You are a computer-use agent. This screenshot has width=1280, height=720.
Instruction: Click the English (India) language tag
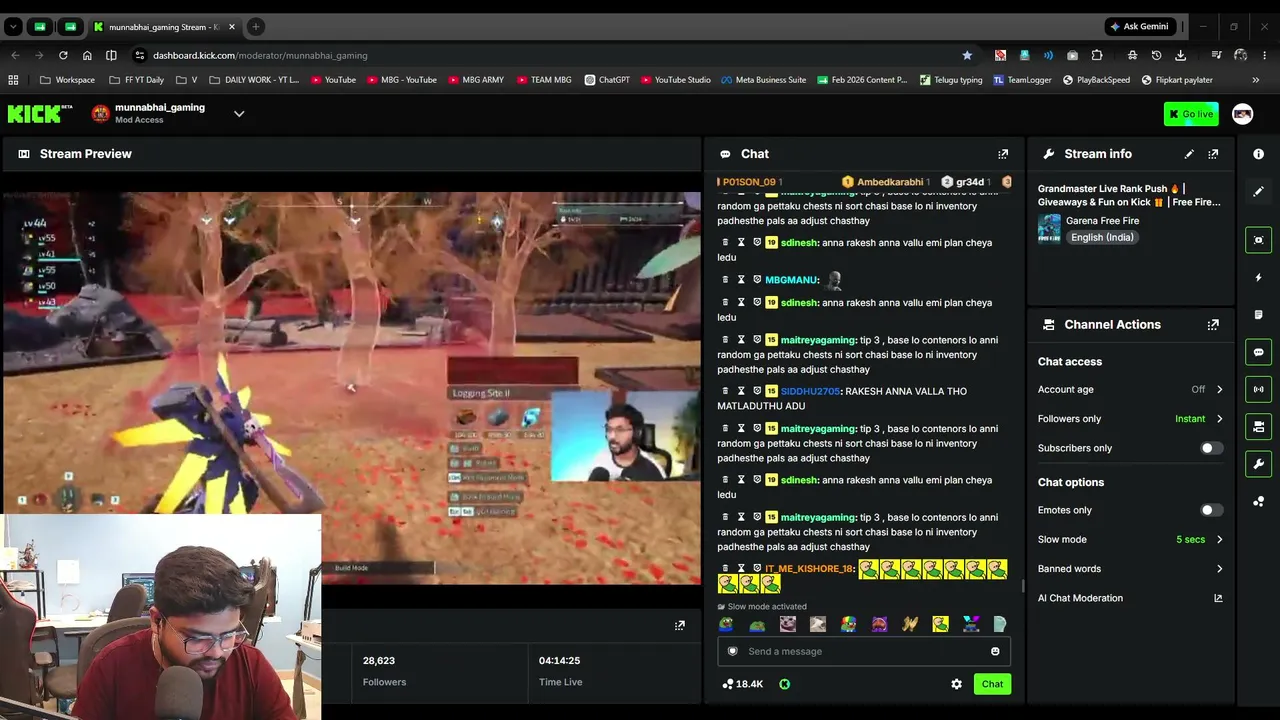click(x=1102, y=238)
